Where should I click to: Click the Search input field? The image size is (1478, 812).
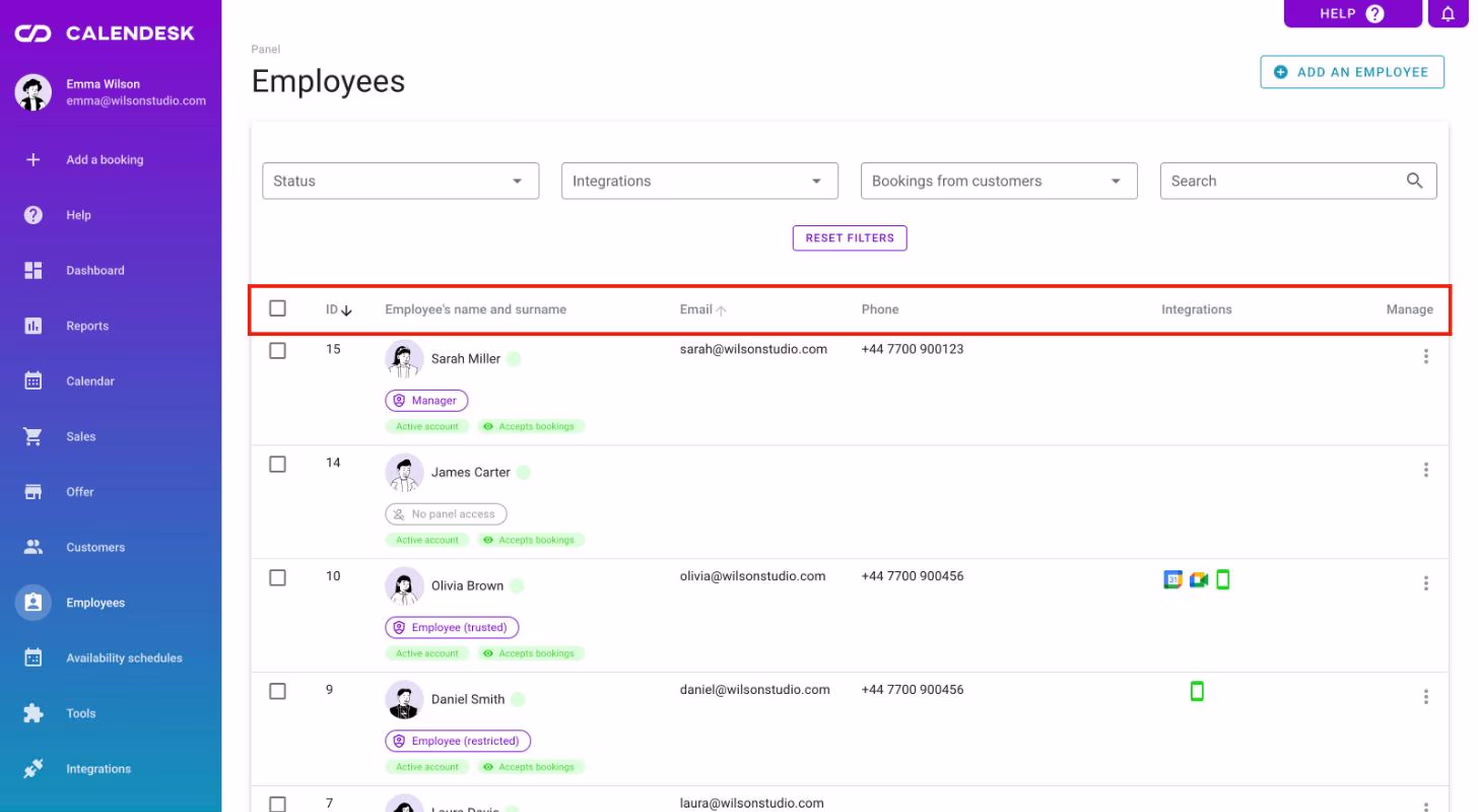click(x=1298, y=181)
